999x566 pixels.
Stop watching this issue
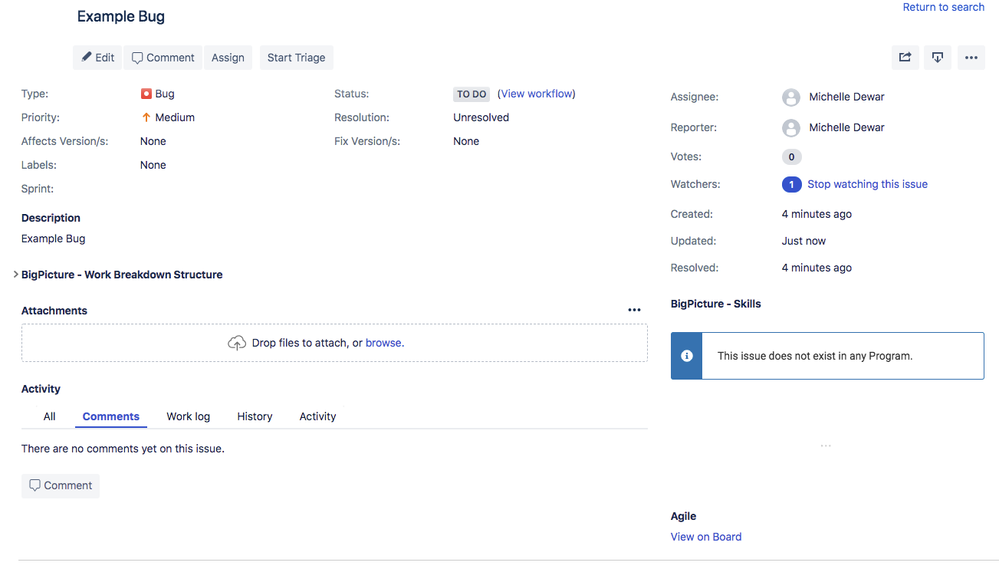point(867,184)
